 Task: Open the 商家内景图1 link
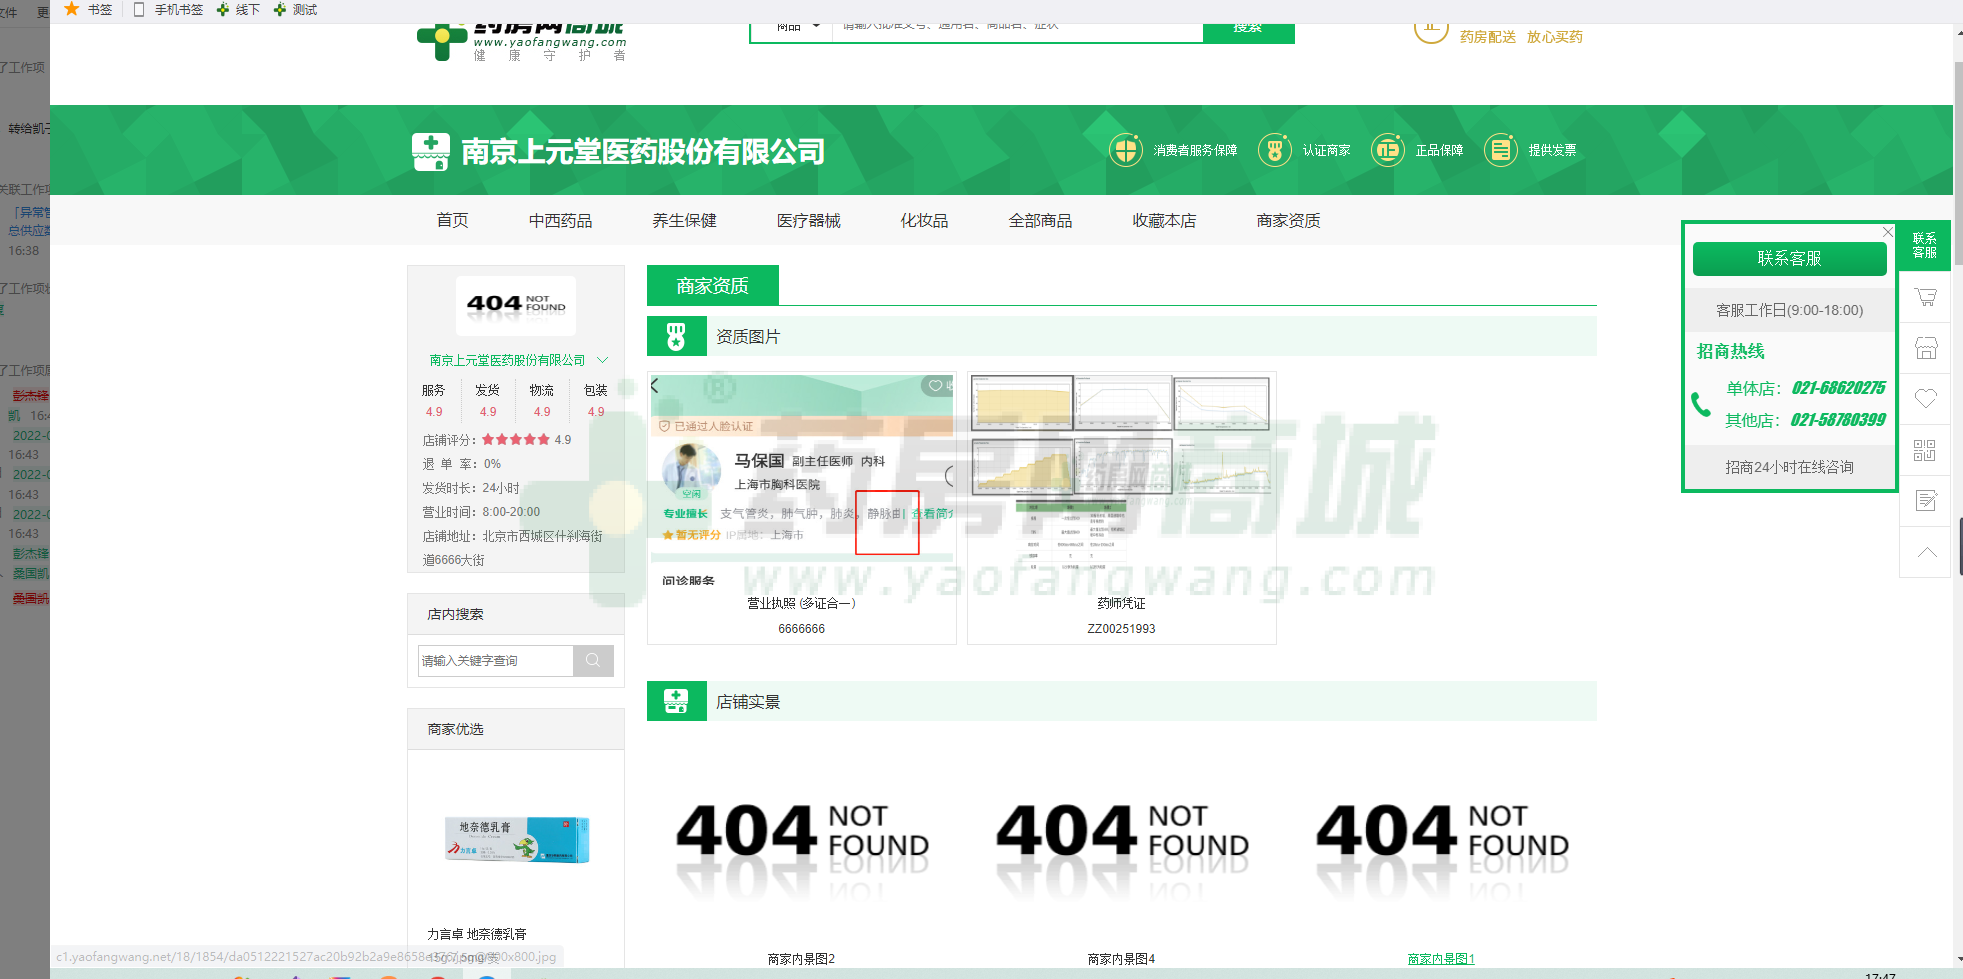coord(1440,957)
